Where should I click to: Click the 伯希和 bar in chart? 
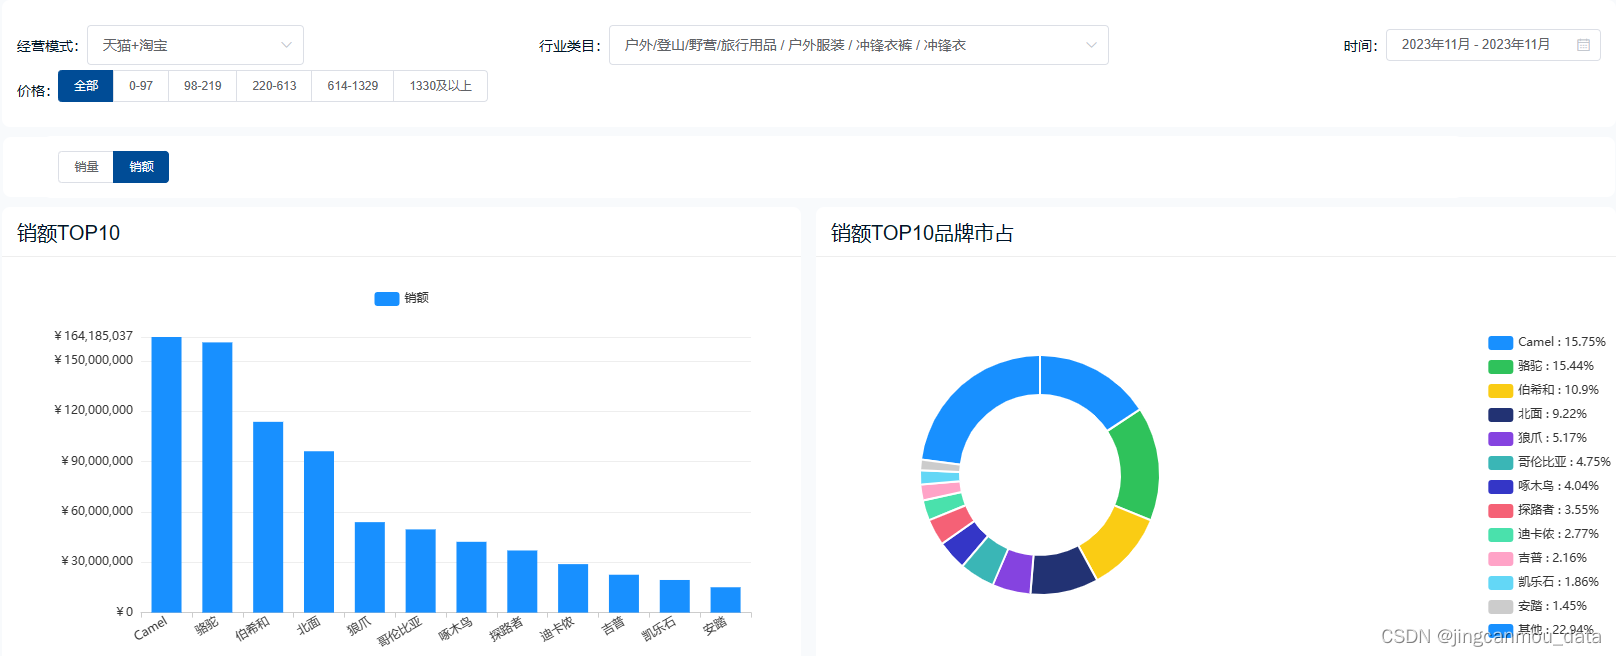(x=268, y=517)
